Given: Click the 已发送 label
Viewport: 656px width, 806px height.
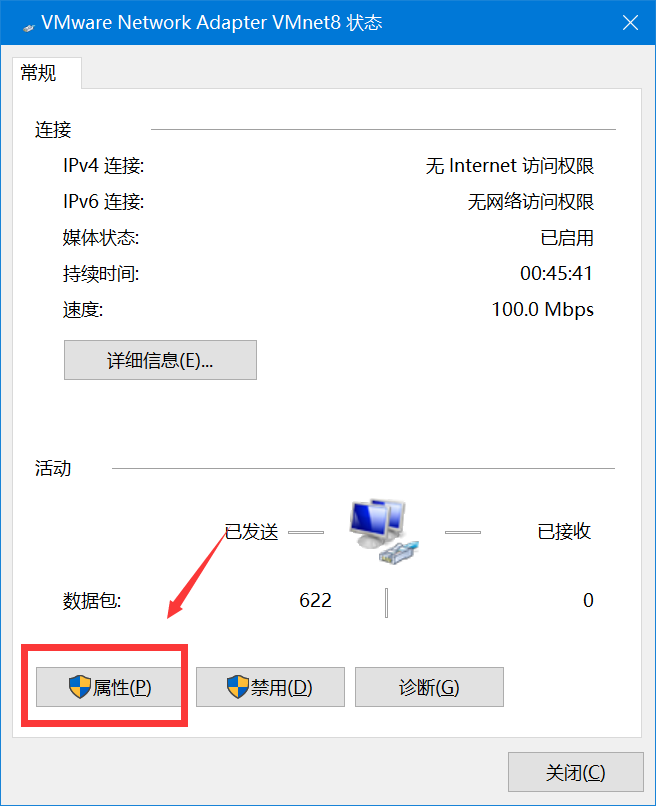Looking at the screenshot, I should tap(251, 532).
